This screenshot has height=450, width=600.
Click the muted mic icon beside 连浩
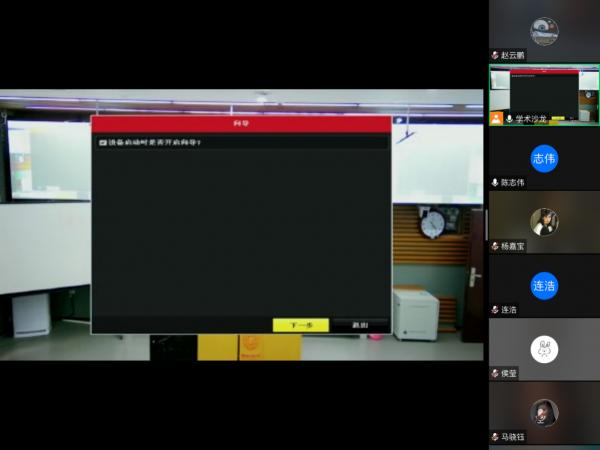point(494,310)
